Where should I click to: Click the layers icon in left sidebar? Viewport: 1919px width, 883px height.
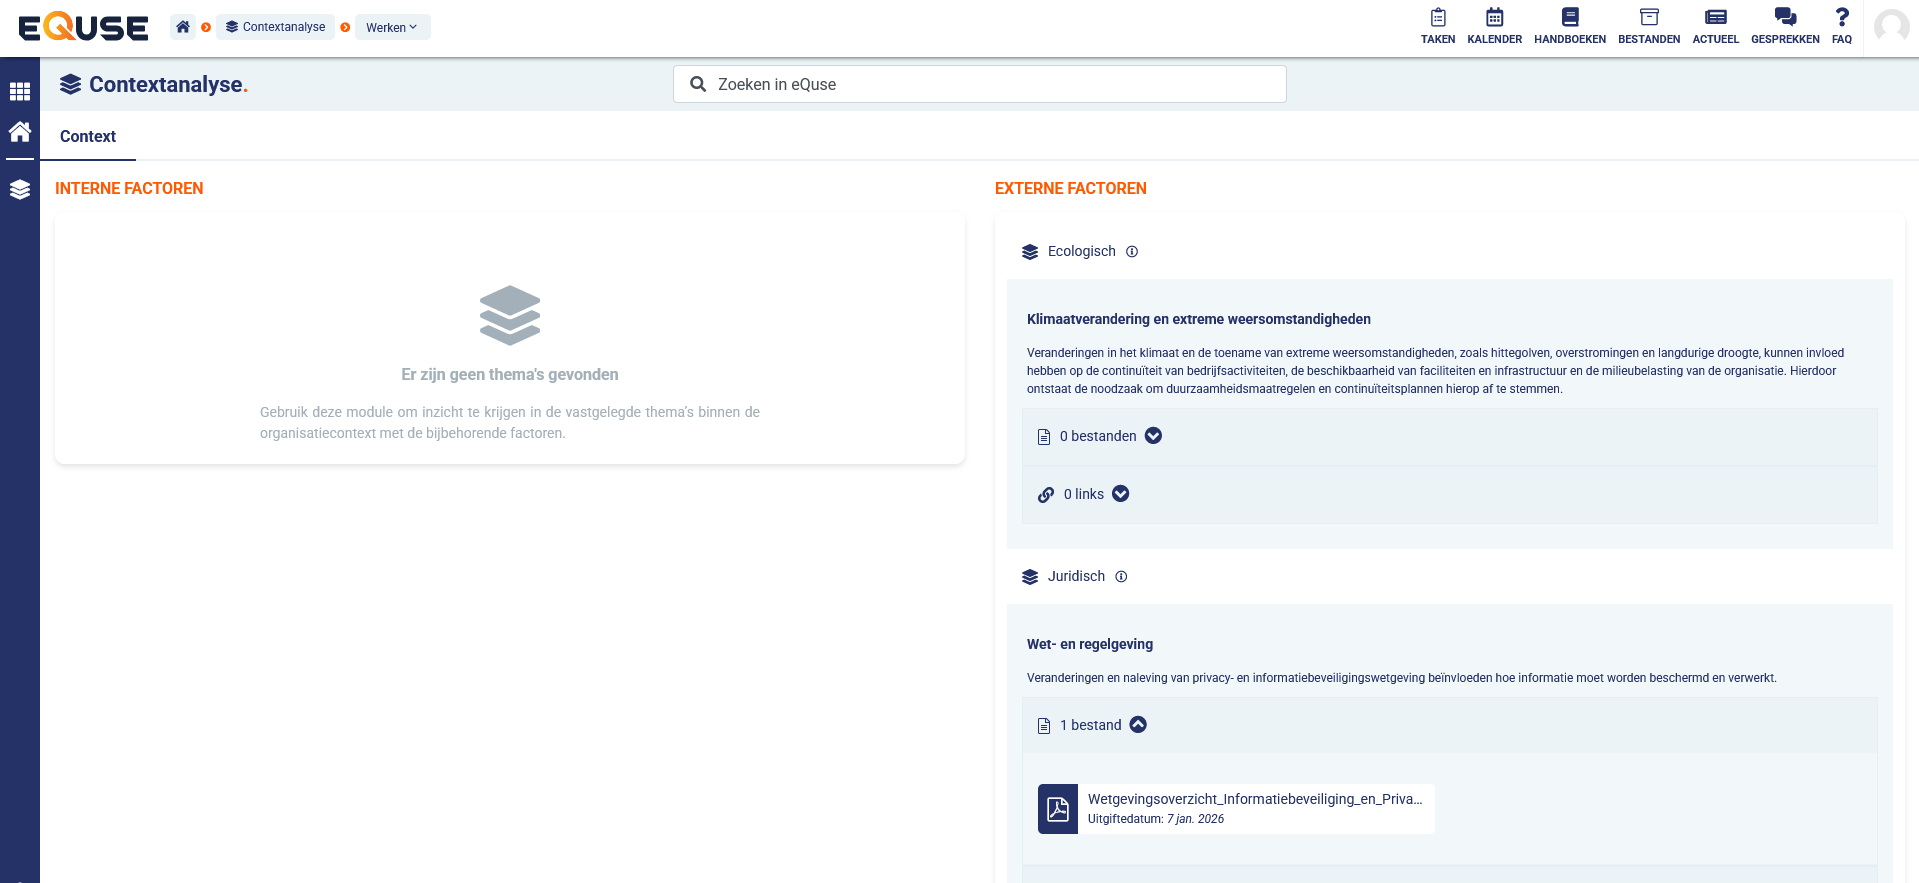(20, 190)
